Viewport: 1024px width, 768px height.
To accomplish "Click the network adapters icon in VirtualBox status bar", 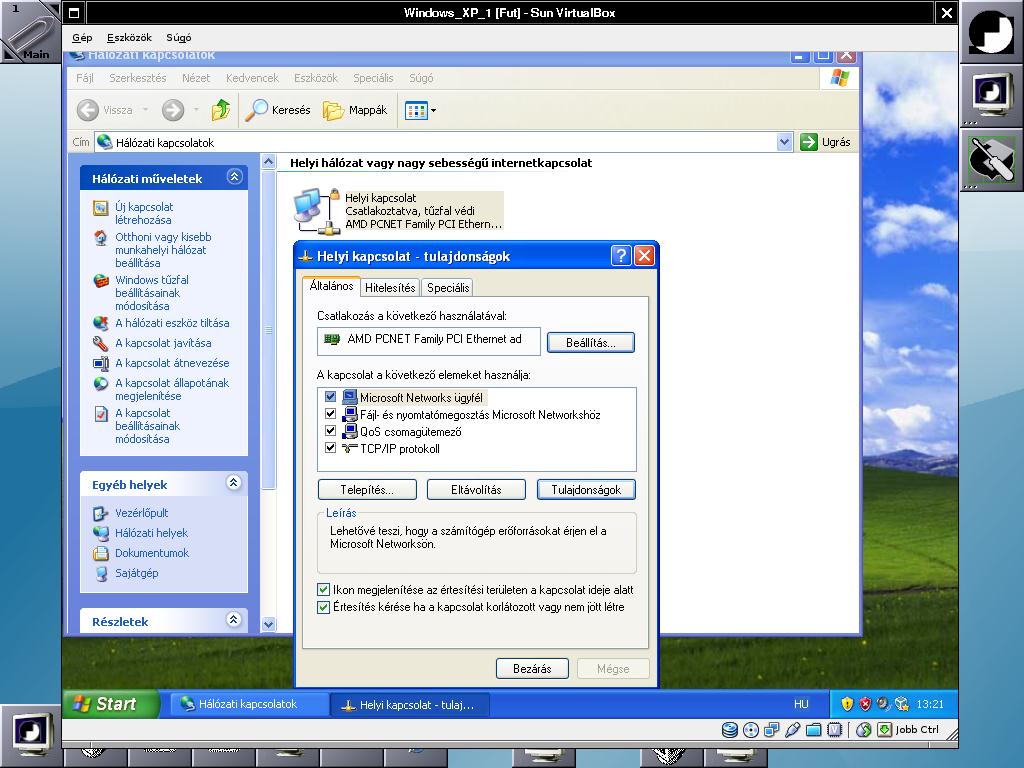I will [772, 729].
